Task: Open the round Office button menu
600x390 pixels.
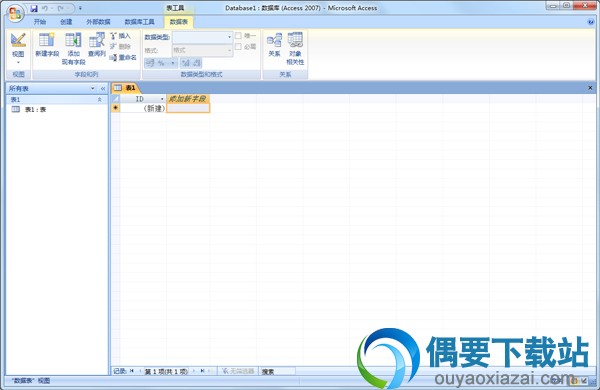Action: point(15,14)
